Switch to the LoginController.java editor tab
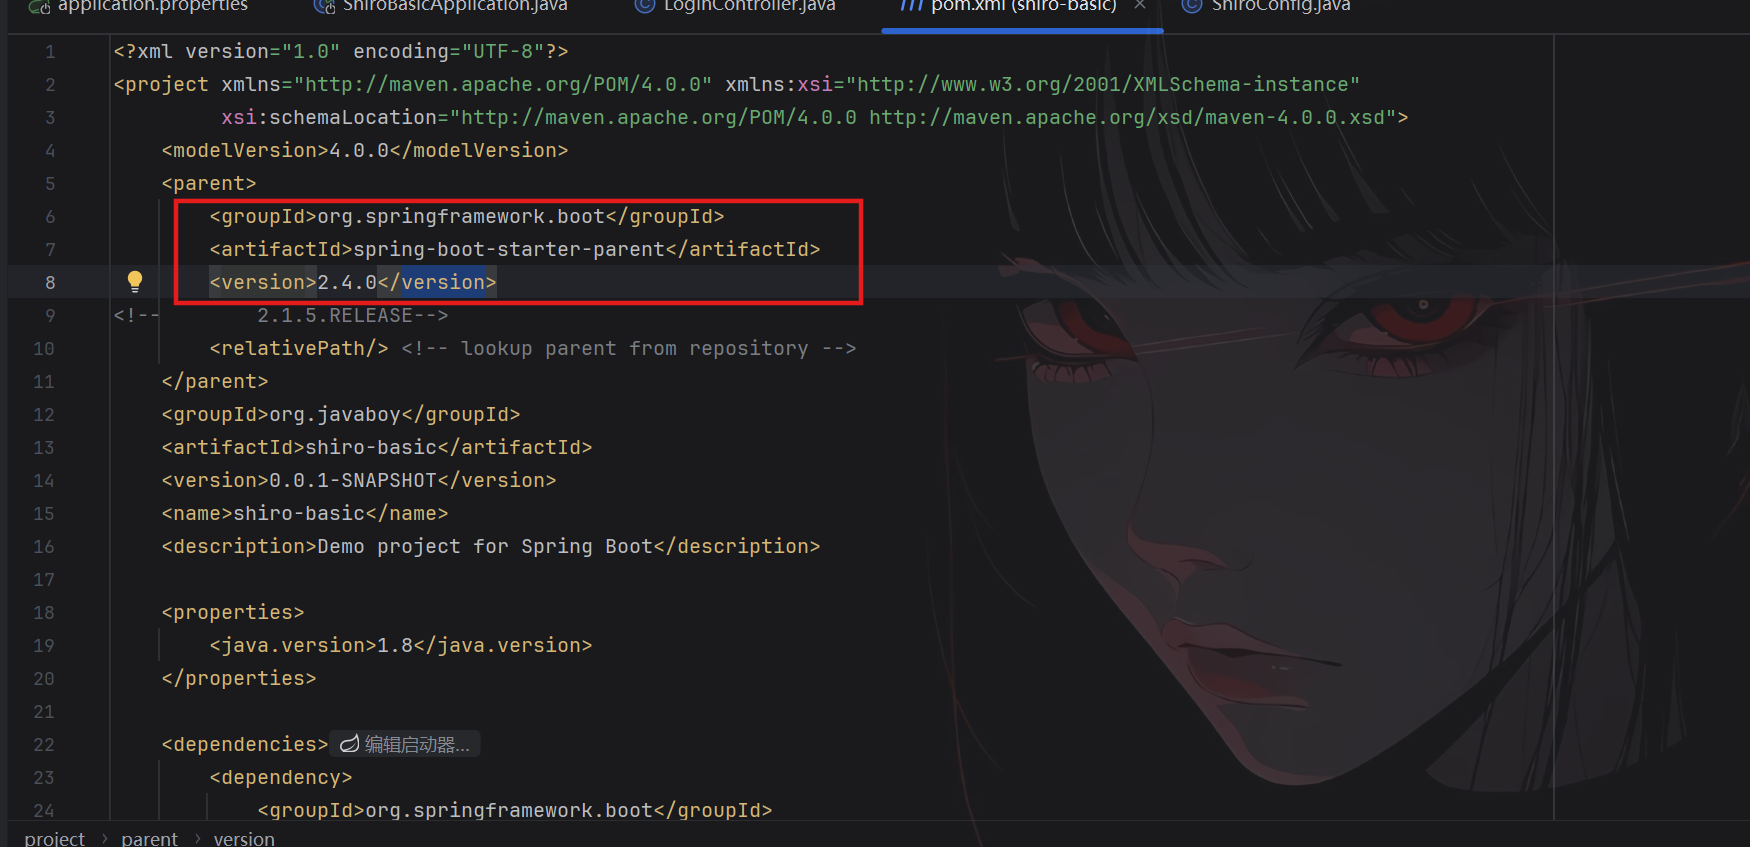Image resolution: width=1750 pixels, height=847 pixels. pos(749,6)
